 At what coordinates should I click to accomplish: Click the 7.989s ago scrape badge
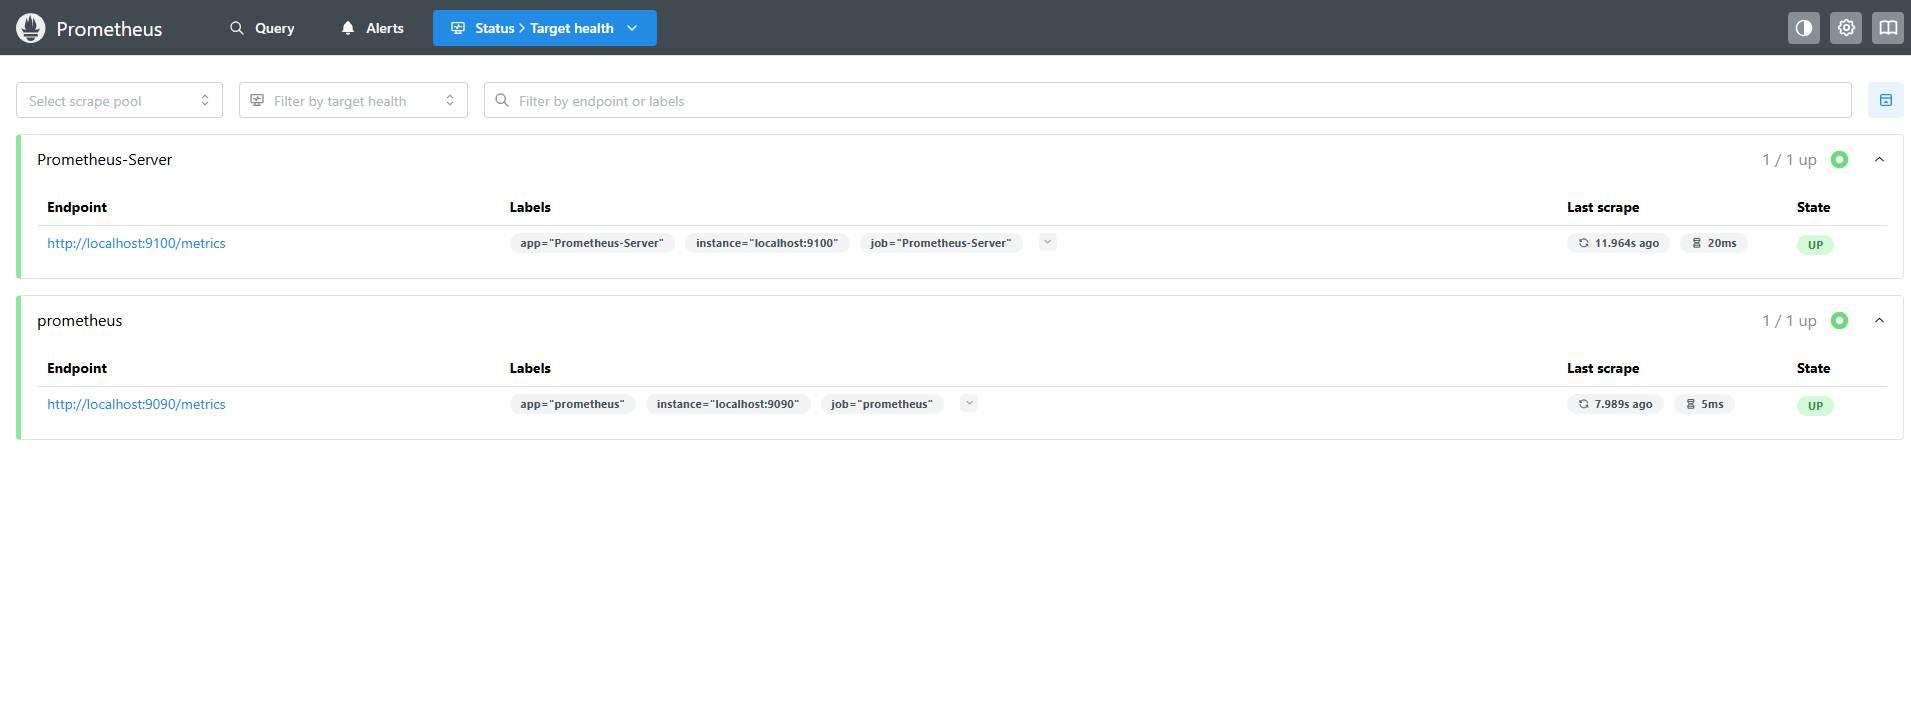pyautogui.click(x=1615, y=404)
